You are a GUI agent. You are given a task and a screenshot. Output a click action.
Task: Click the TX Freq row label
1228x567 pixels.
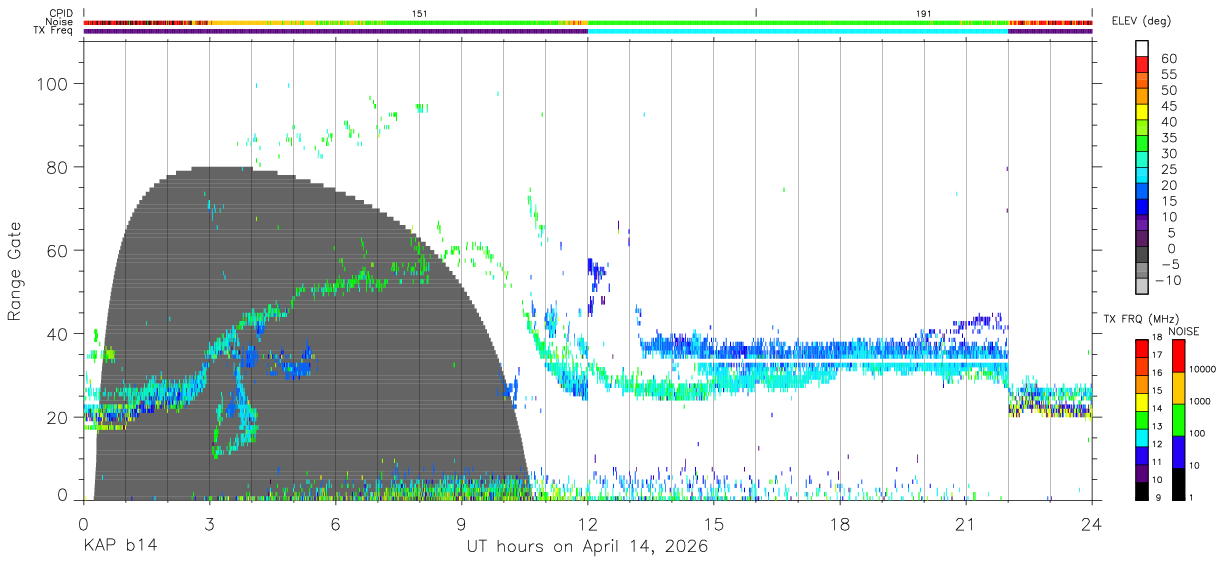pos(53,31)
